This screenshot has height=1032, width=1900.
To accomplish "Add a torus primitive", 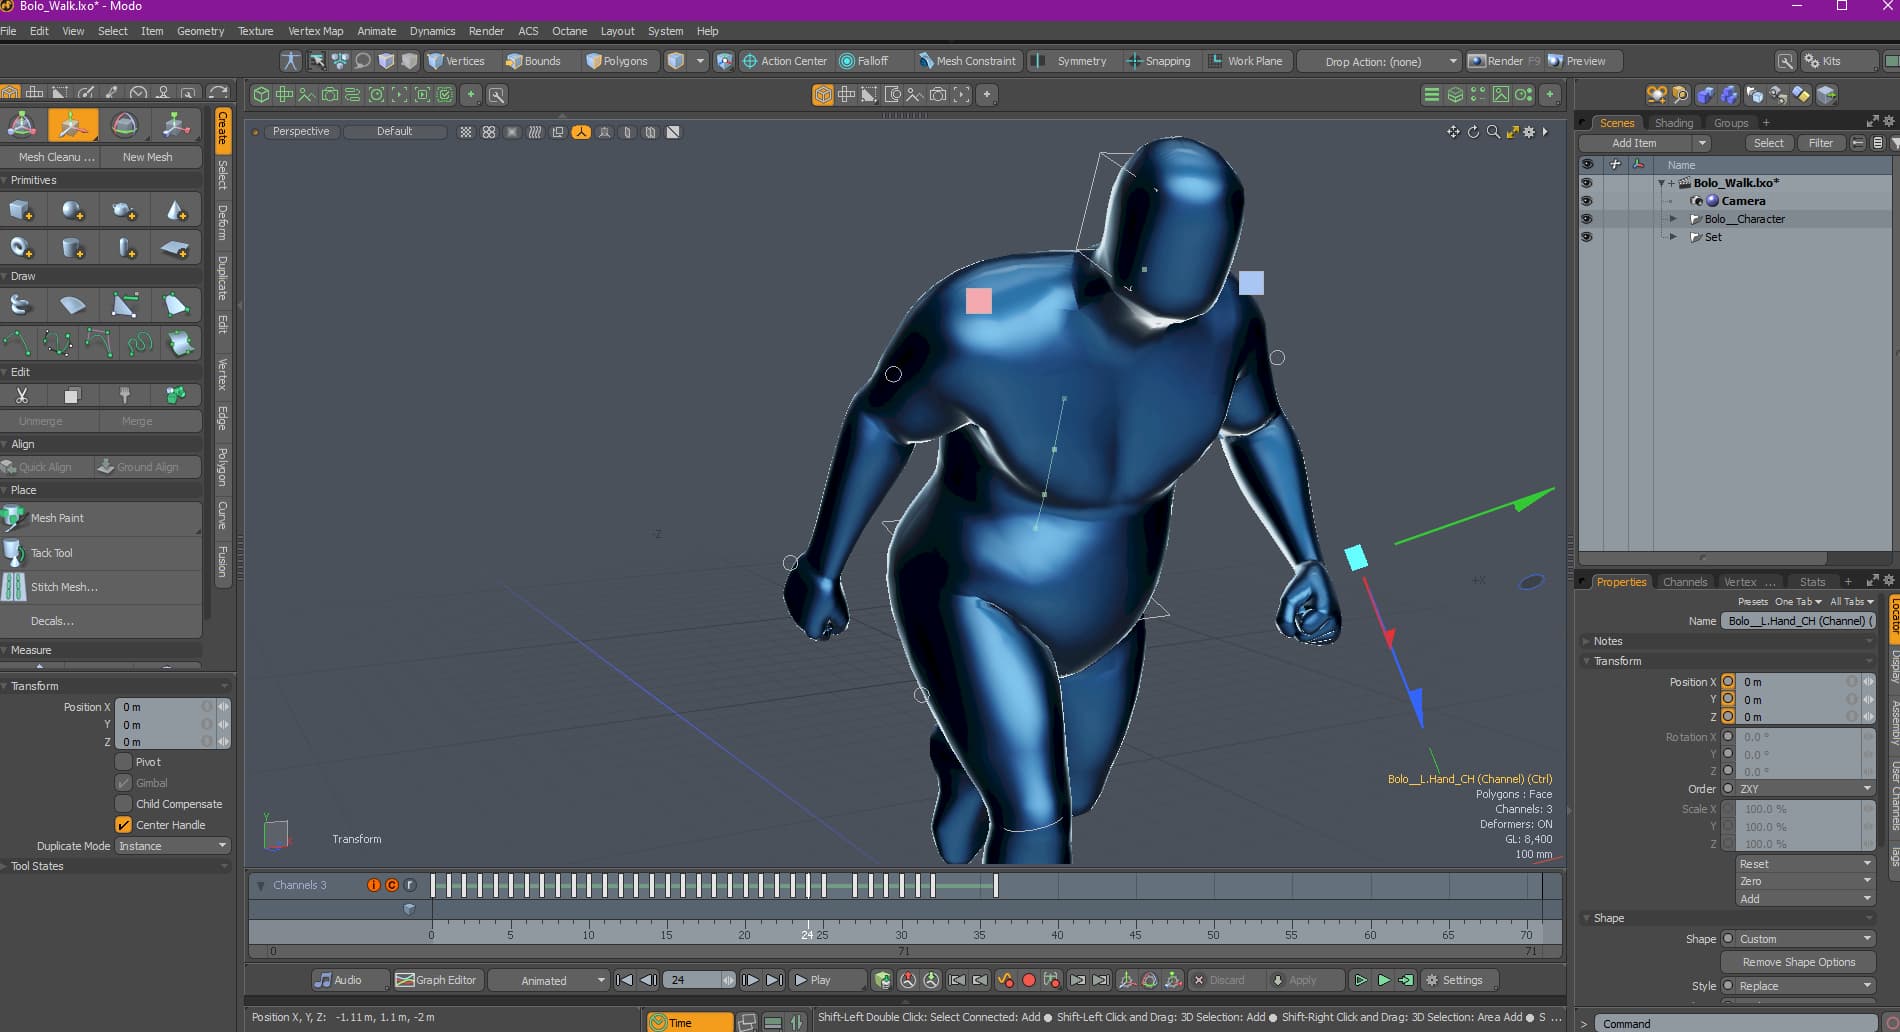I will click(x=21, y=248).
